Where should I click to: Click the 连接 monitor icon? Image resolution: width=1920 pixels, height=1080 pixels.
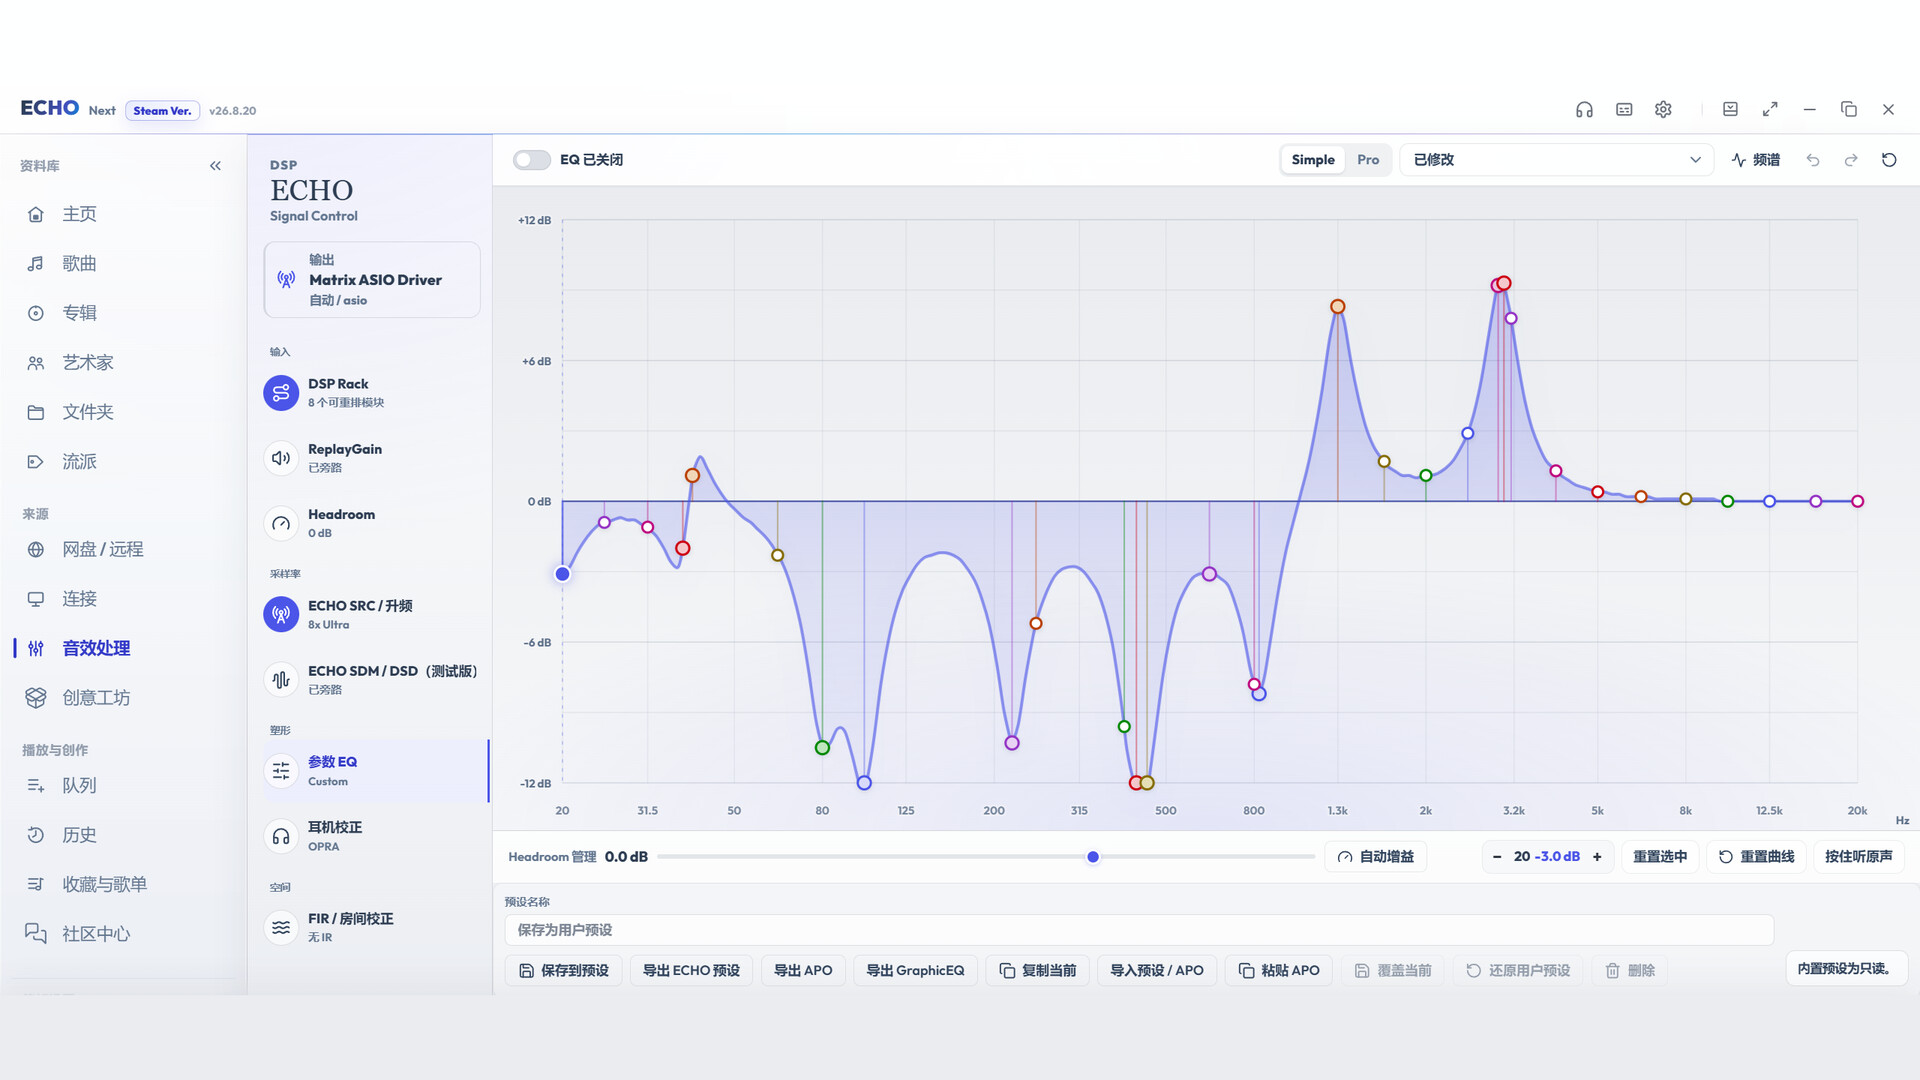tap(36, 599)
